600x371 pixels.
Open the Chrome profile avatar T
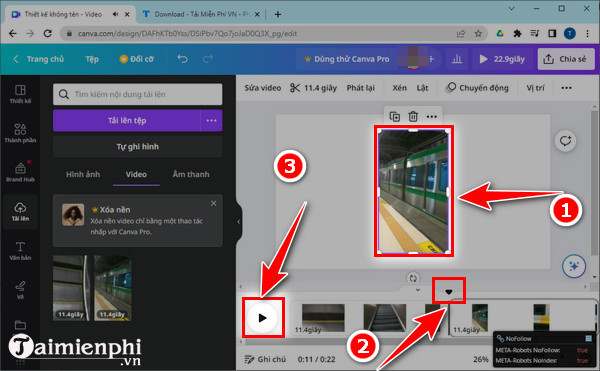tap(570, 34)
